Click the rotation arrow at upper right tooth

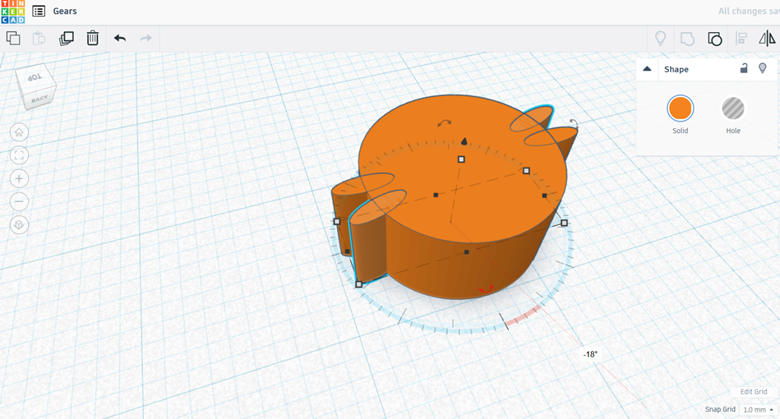pyautogui.click(x=574, y=122)
